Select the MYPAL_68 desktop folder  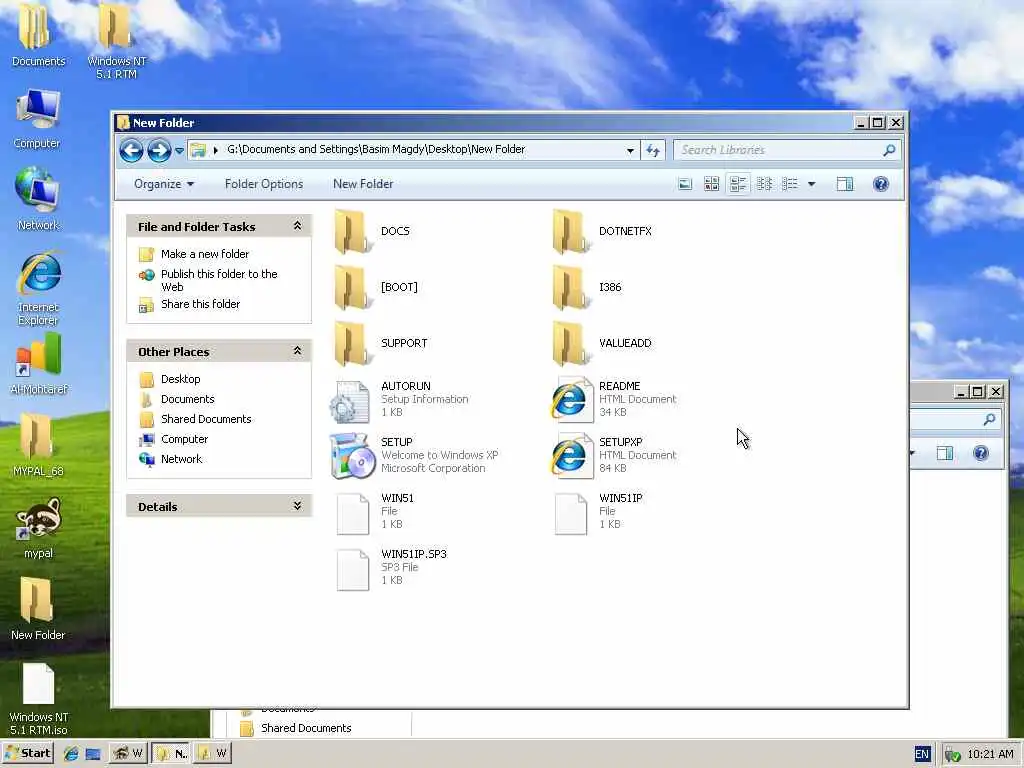point(38,445)
